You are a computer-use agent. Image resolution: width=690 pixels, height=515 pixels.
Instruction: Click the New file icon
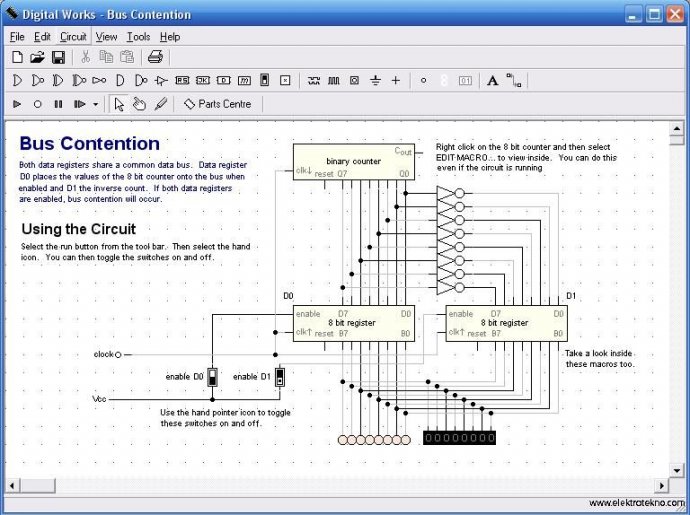(x=17, y=57)
